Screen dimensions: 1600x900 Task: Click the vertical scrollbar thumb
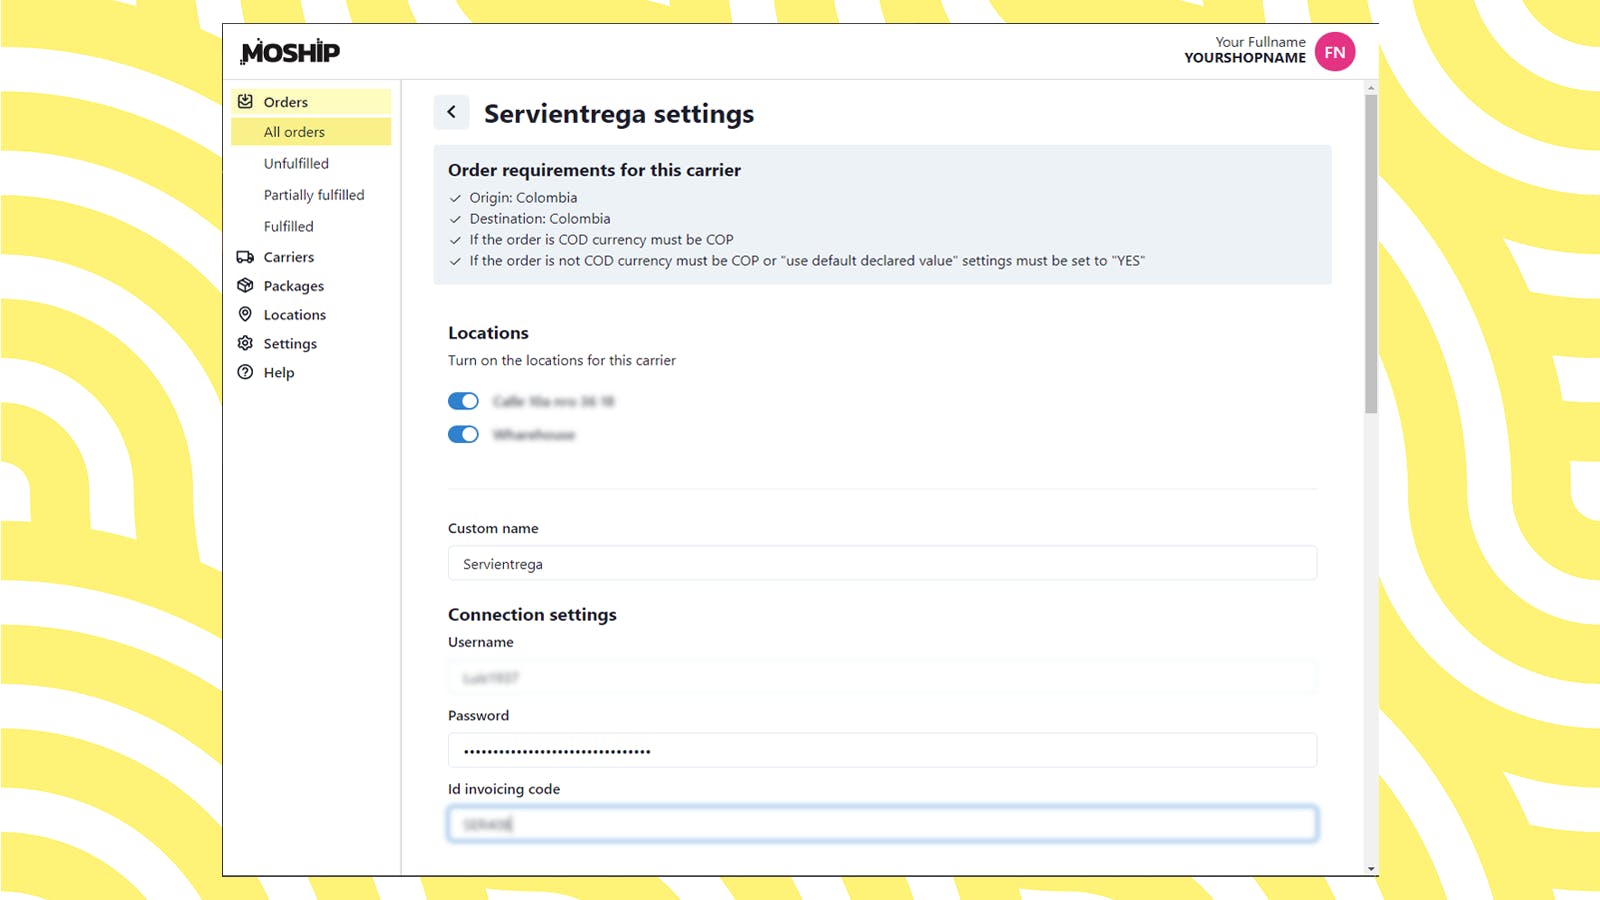(x=1371, y=253)
